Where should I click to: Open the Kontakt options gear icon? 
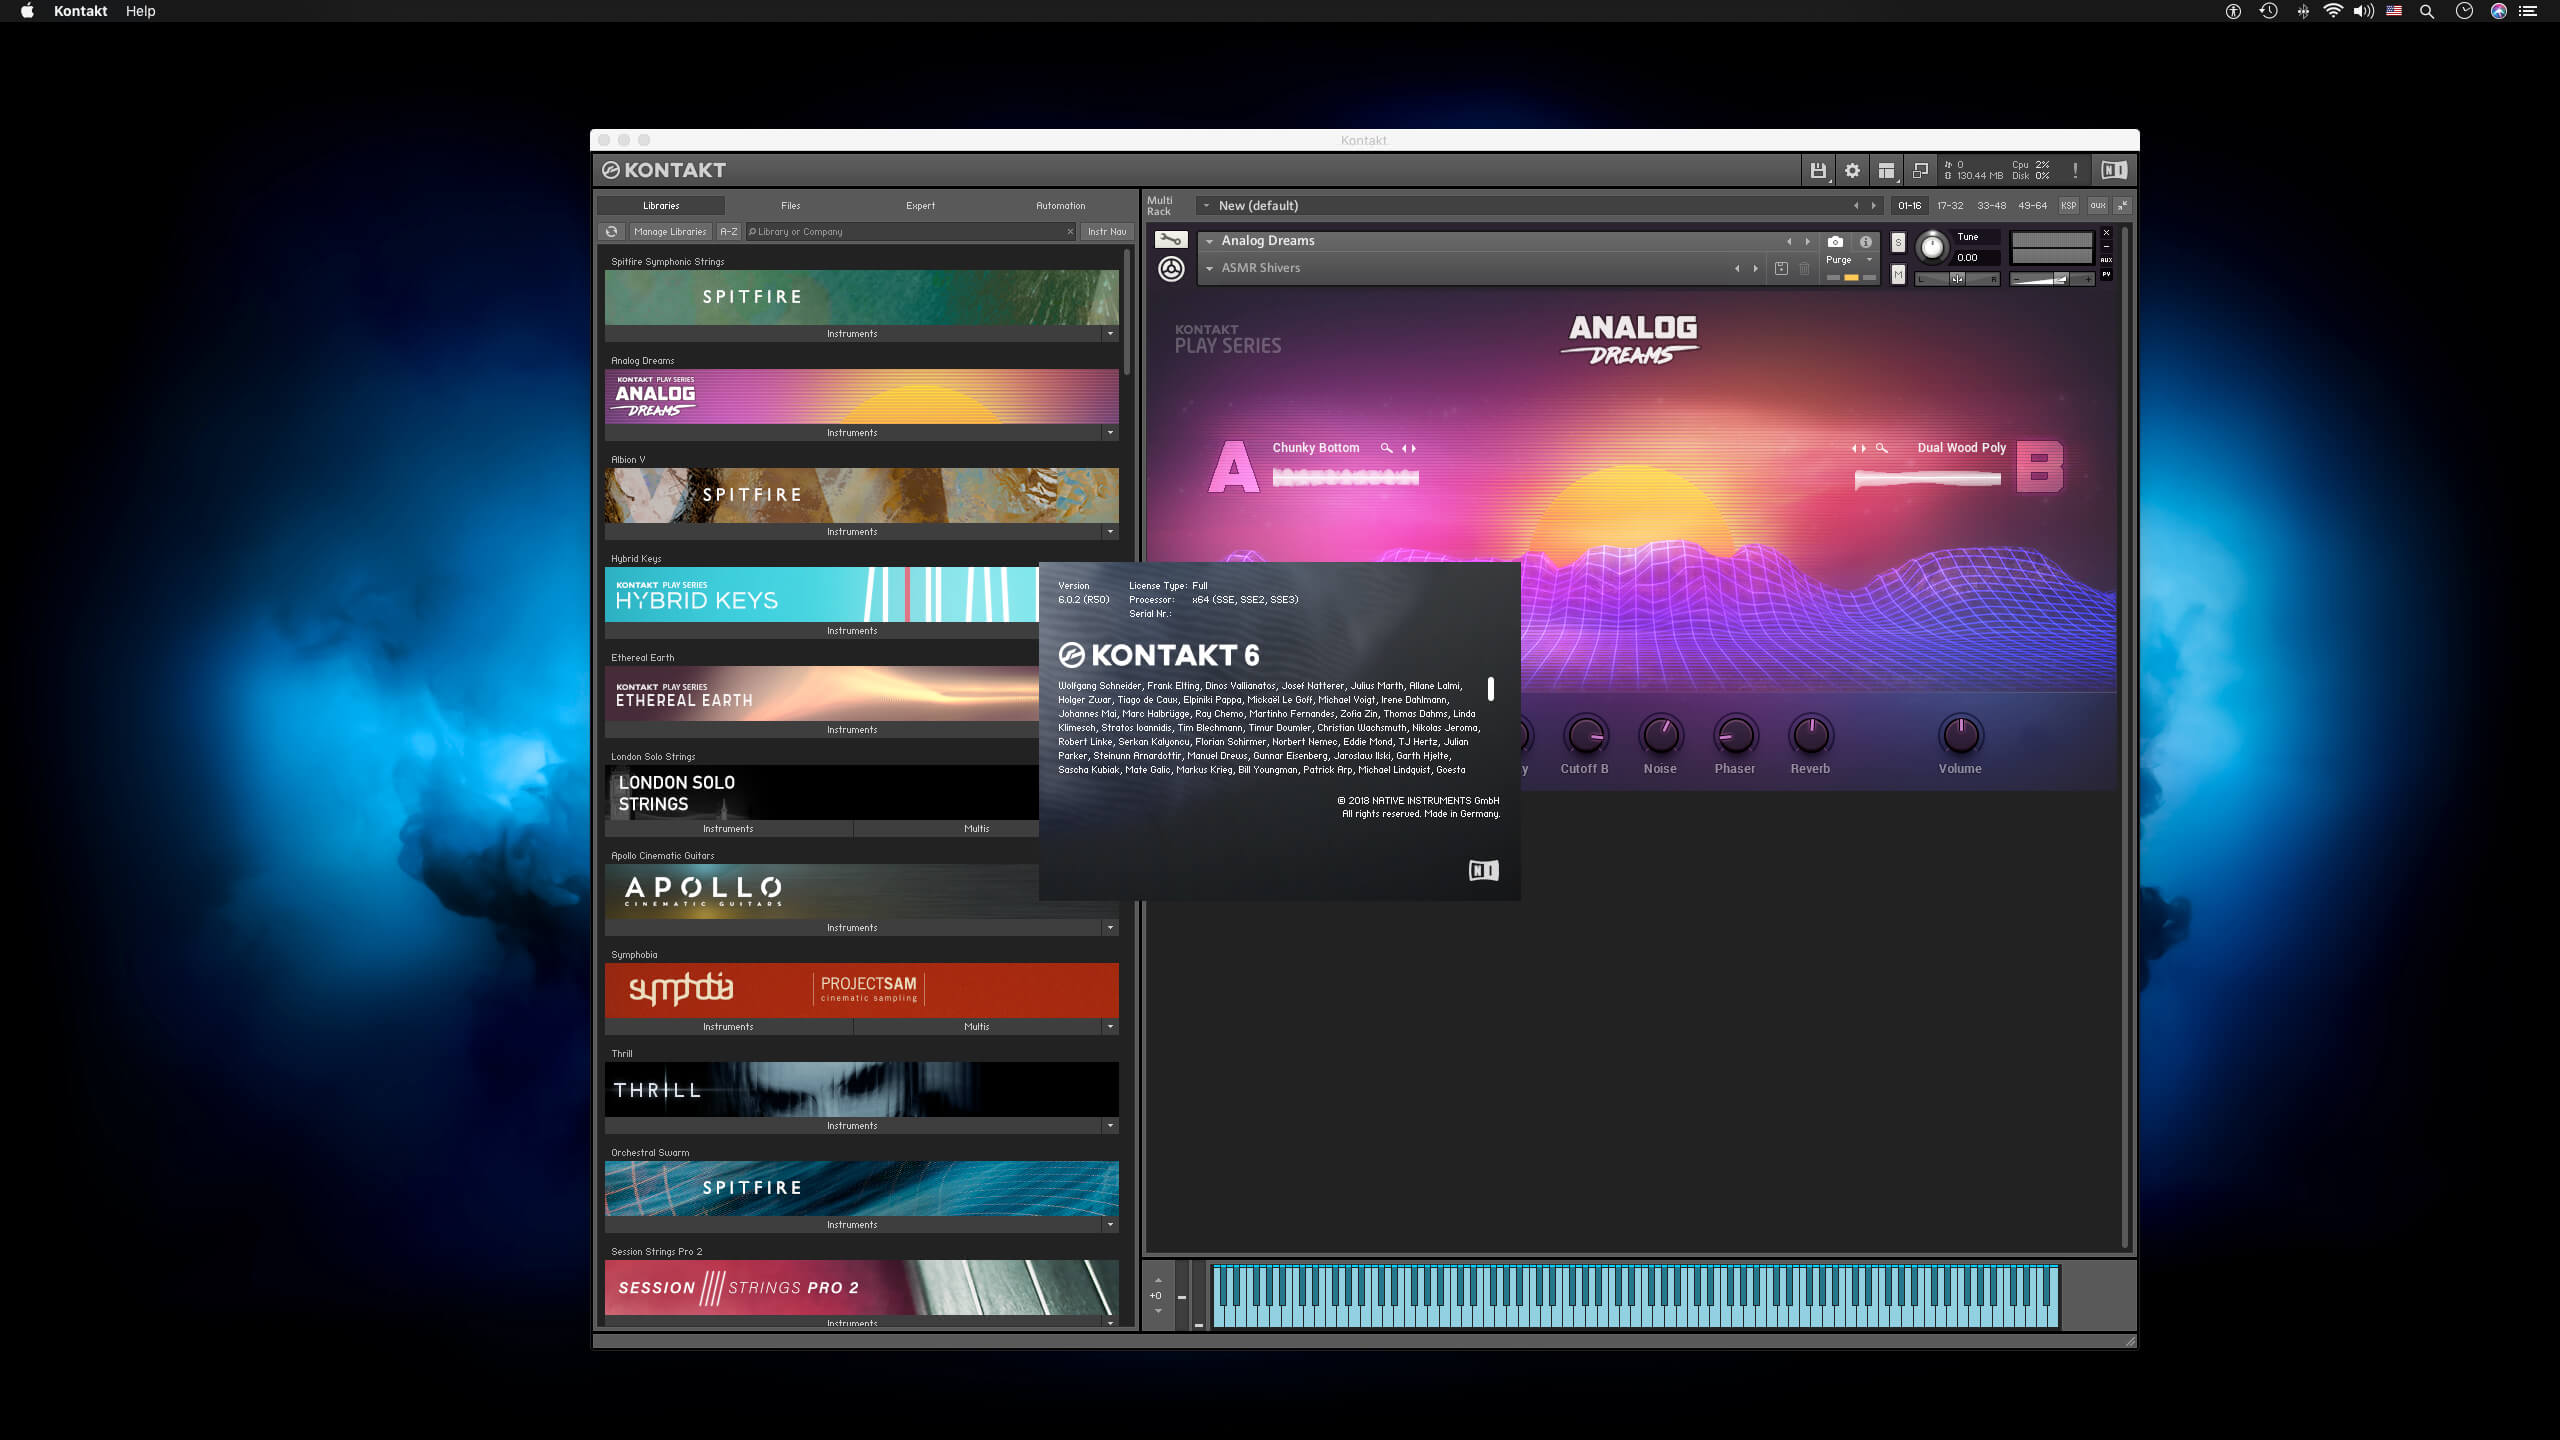[x=1852, y=171]
